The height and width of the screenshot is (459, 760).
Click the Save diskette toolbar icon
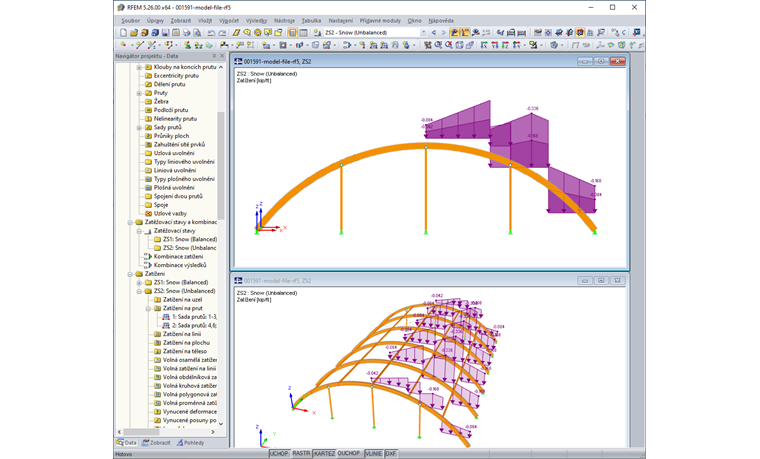(165, 32)
